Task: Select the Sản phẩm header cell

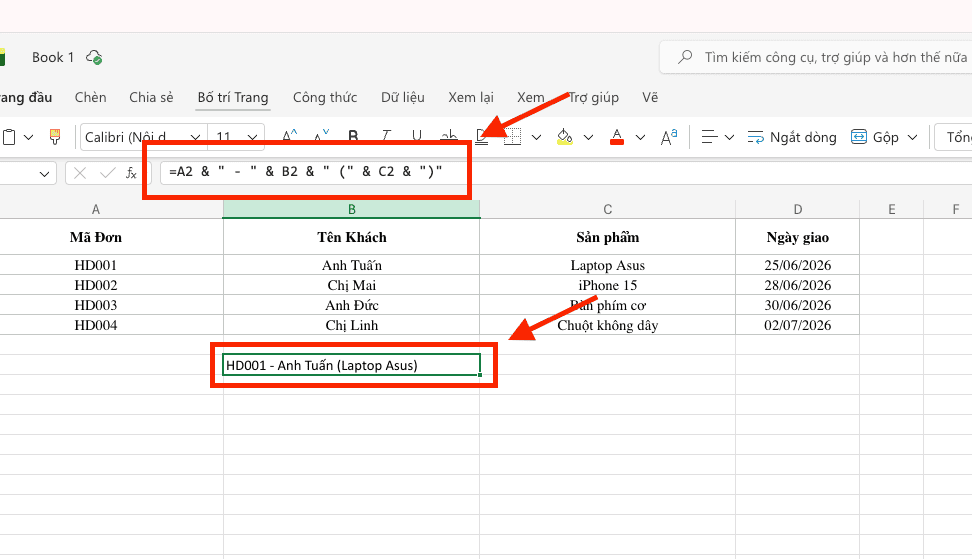Action: click(x=608, y=237)
